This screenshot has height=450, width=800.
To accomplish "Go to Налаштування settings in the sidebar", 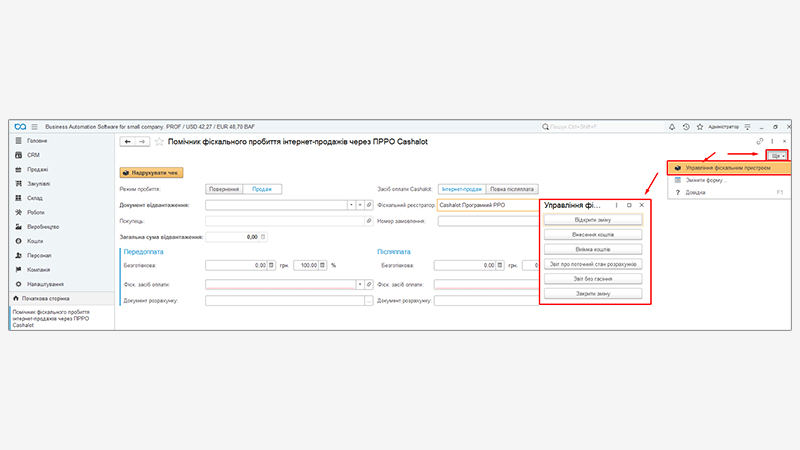I will pos(44,284).
